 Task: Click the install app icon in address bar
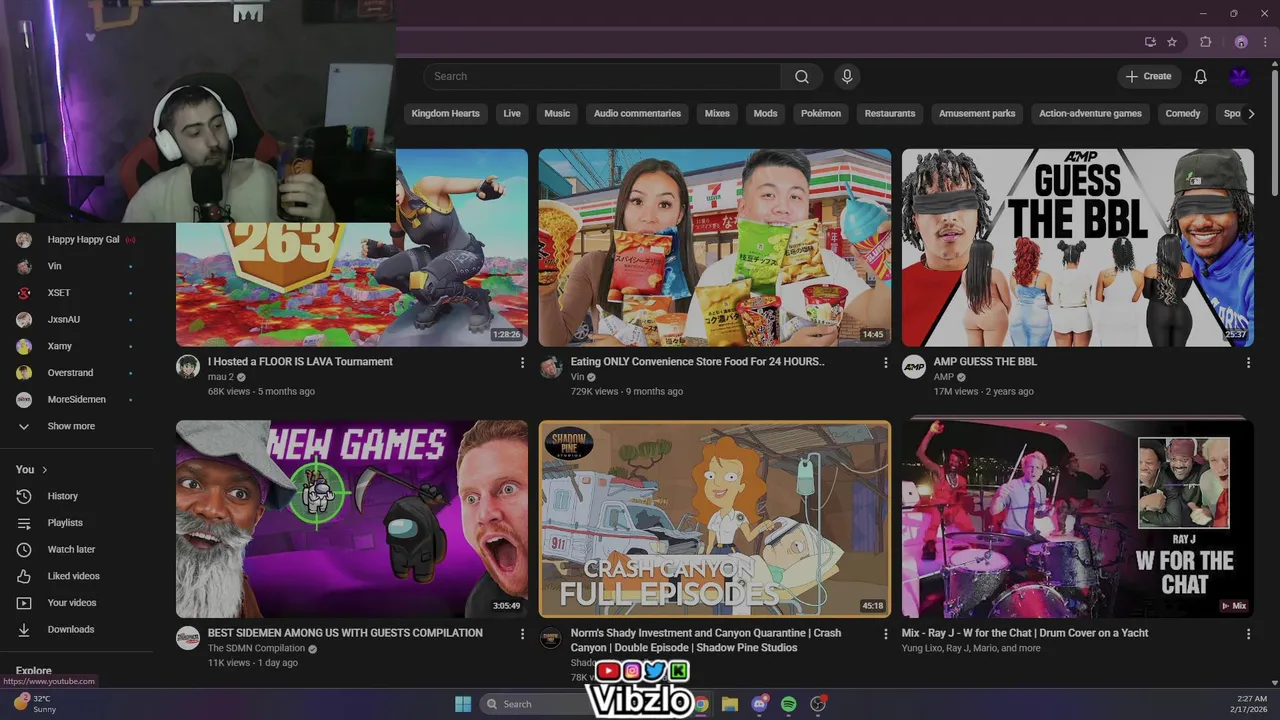[1150, 42]
